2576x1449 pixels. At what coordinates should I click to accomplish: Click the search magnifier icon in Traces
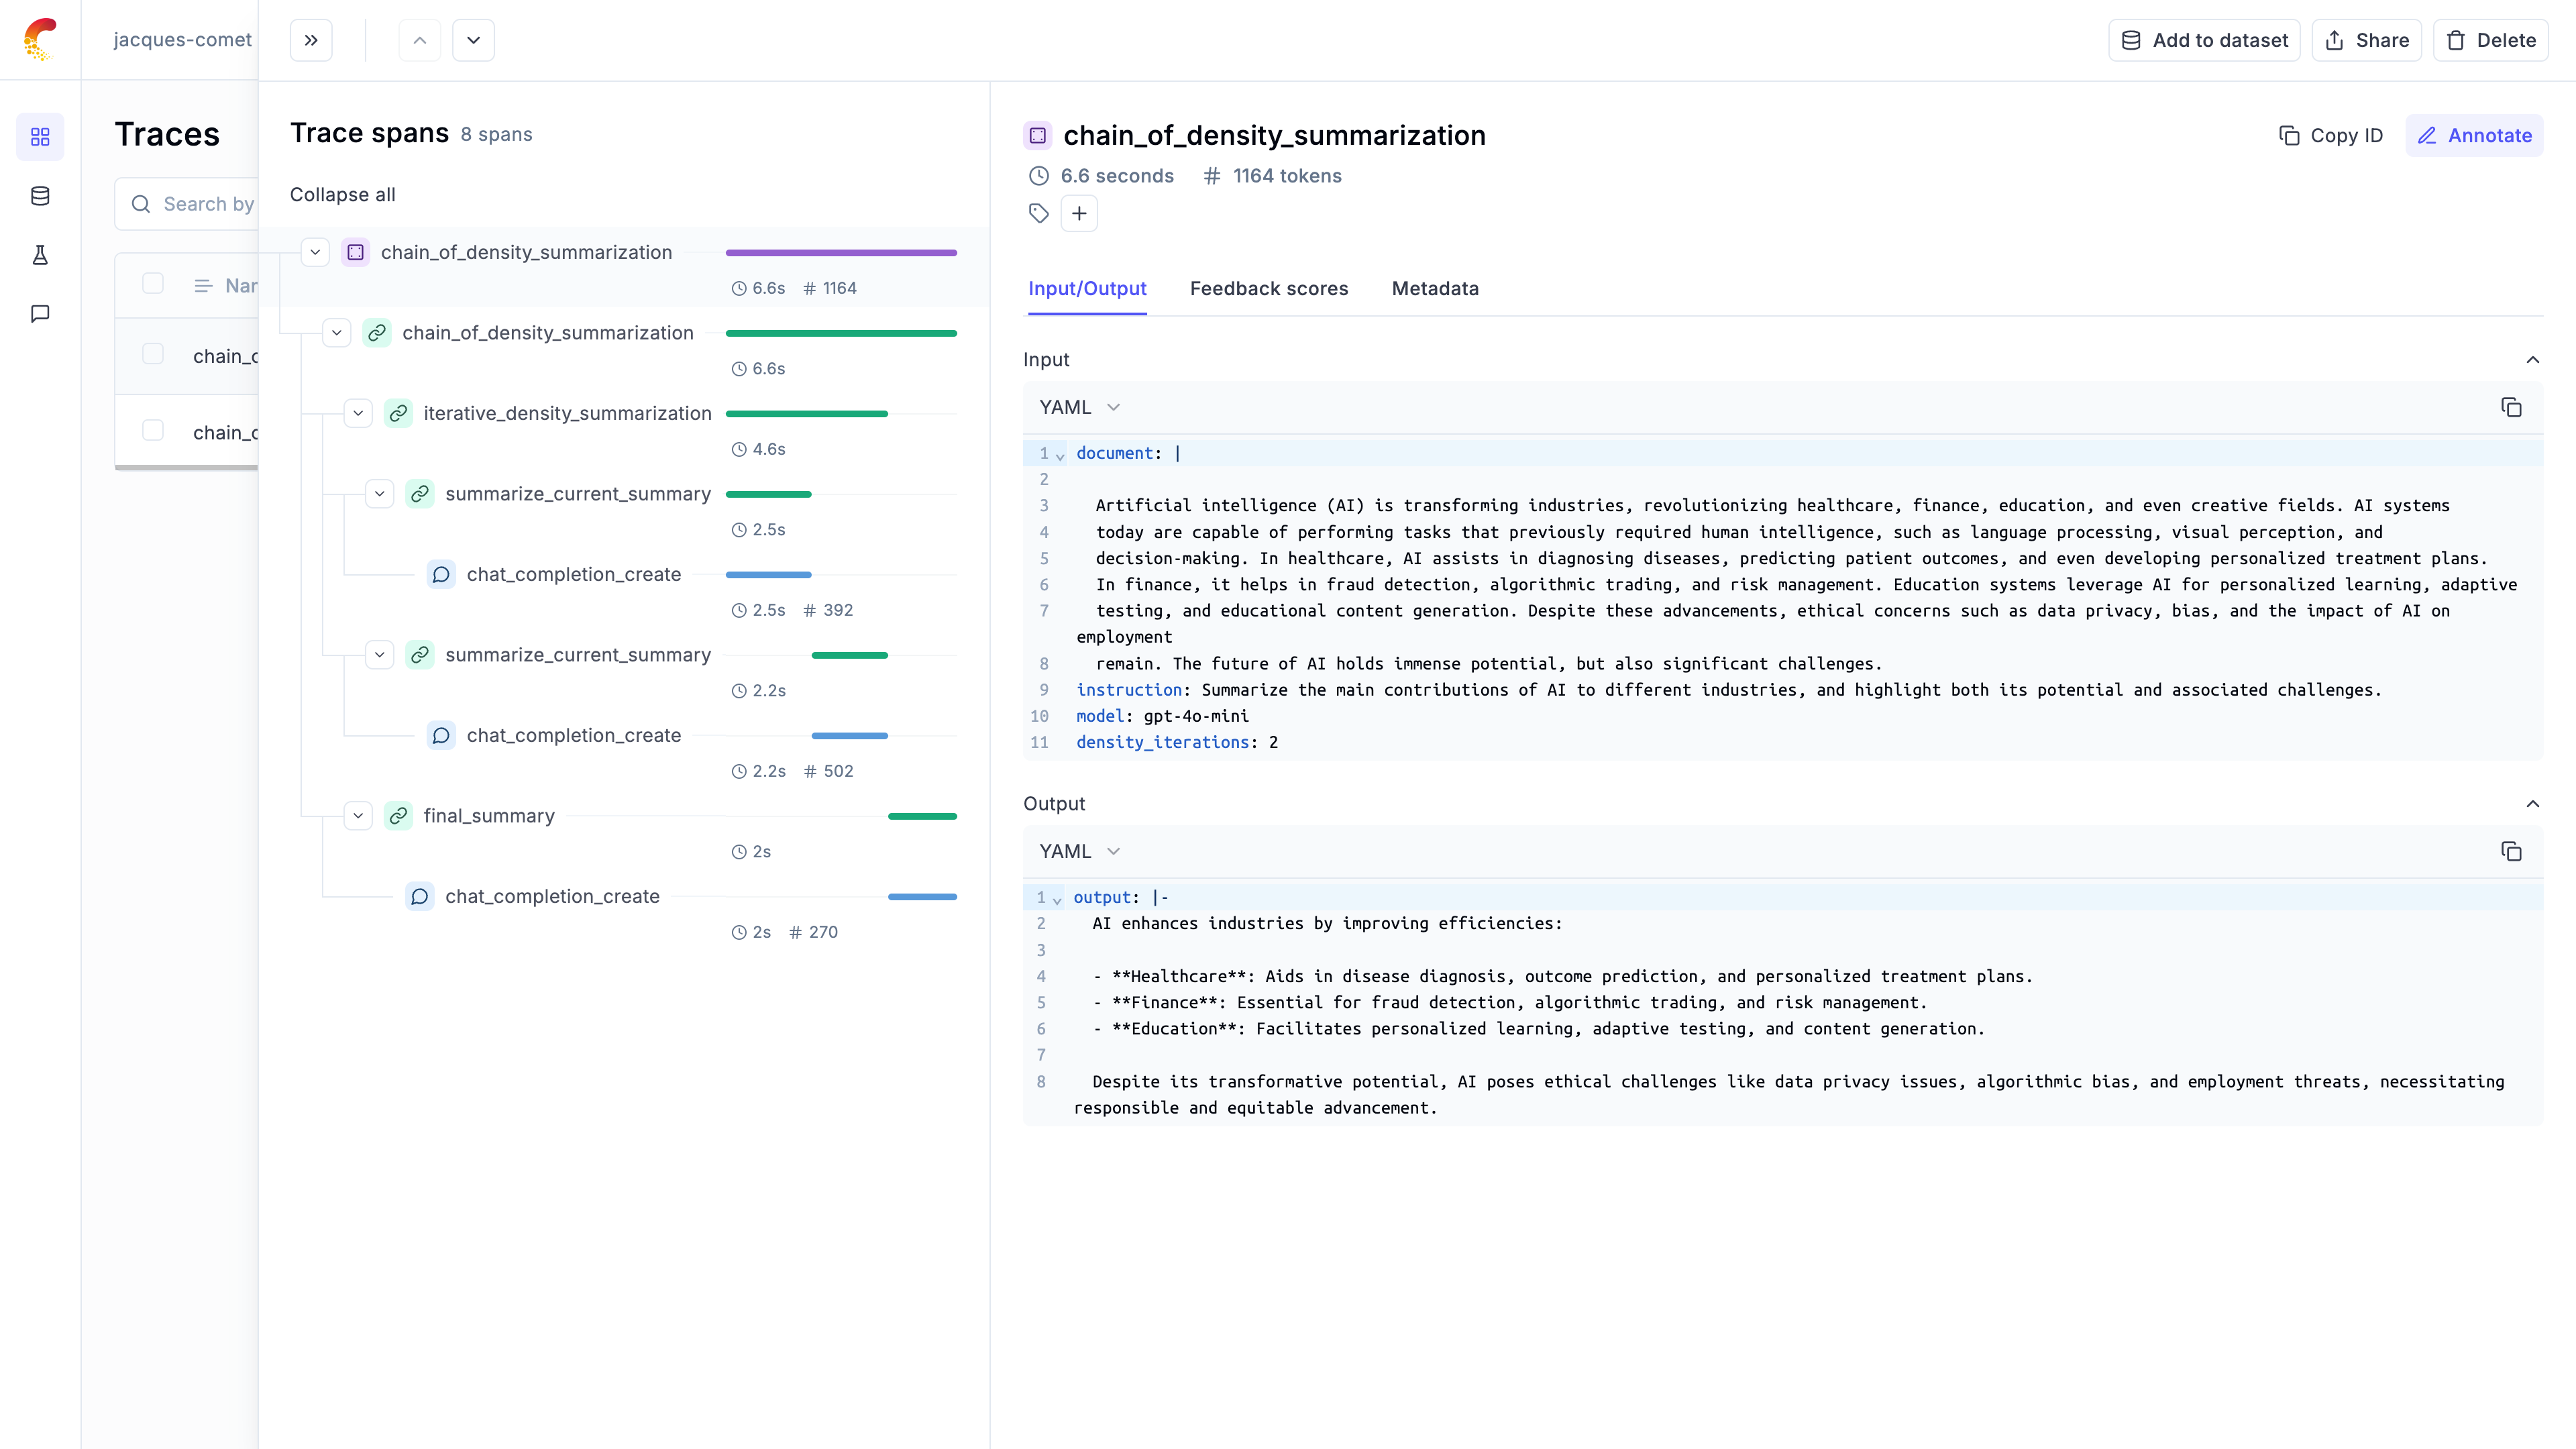coord(141,204)
